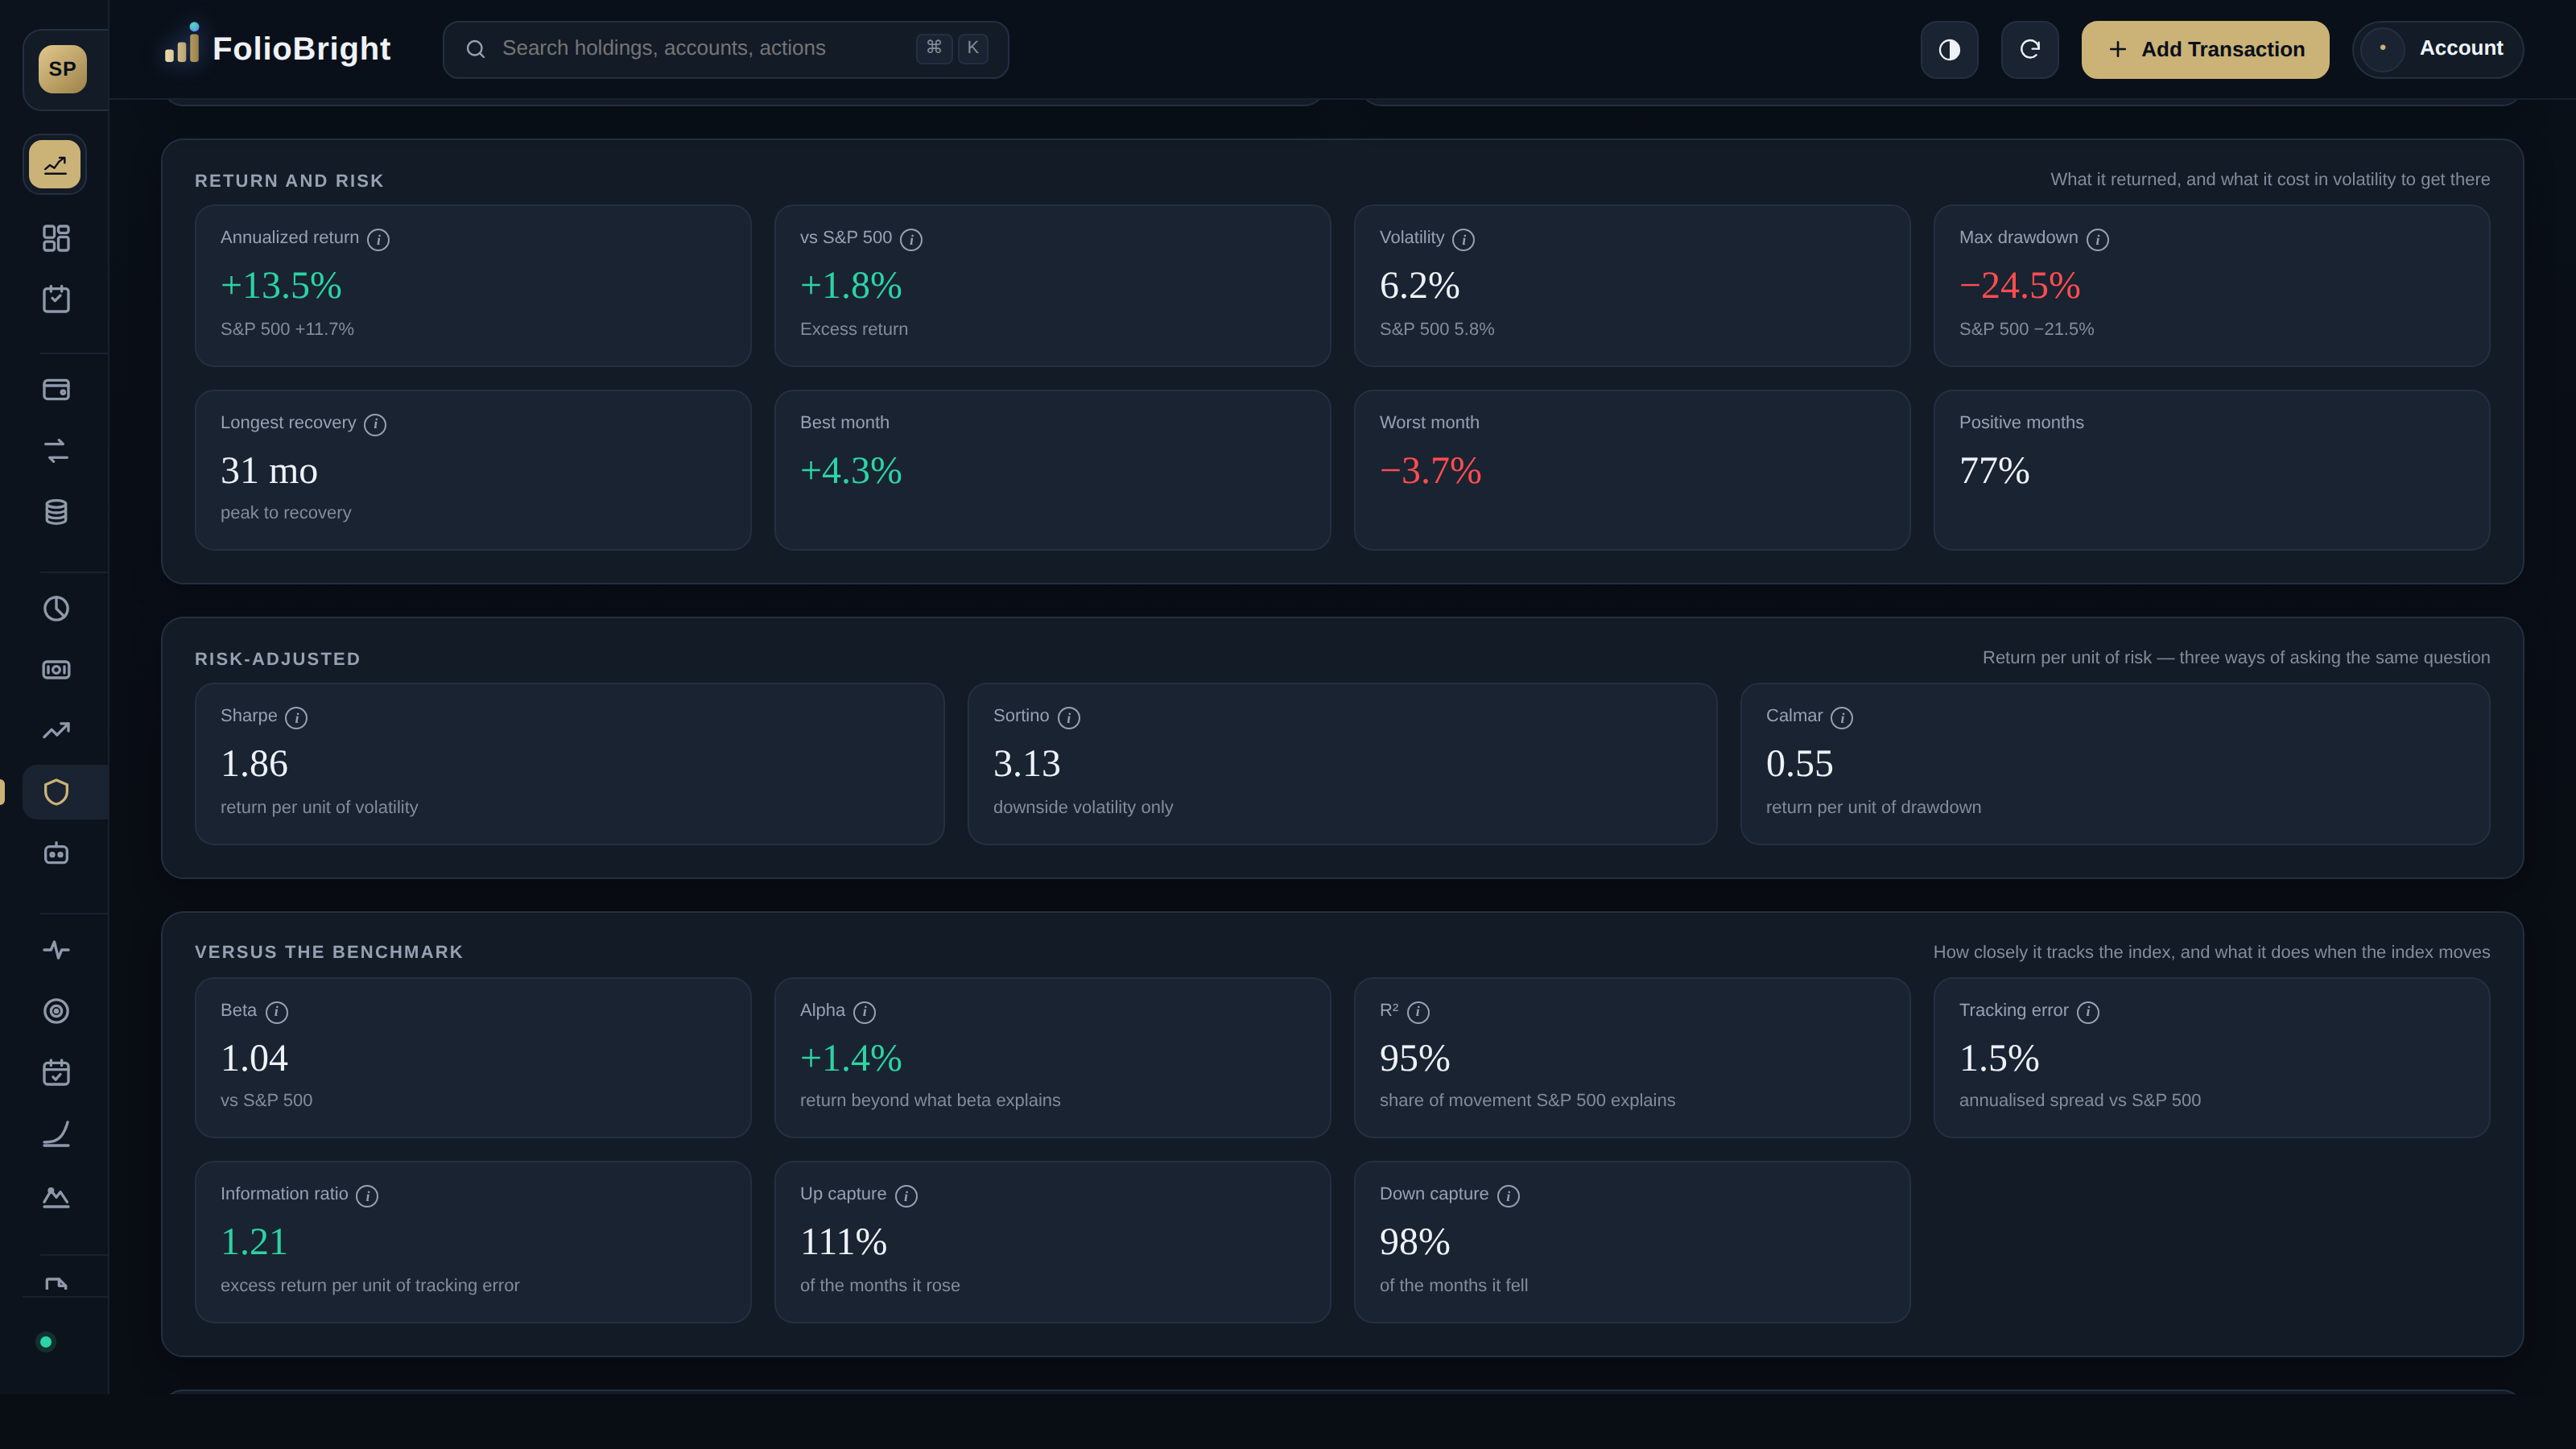The width and height of the screenshot is (2576, 1449).
Task: Open the wallet accounts sidebar icon
Action: pyautogui.click(x=56, y=389)
